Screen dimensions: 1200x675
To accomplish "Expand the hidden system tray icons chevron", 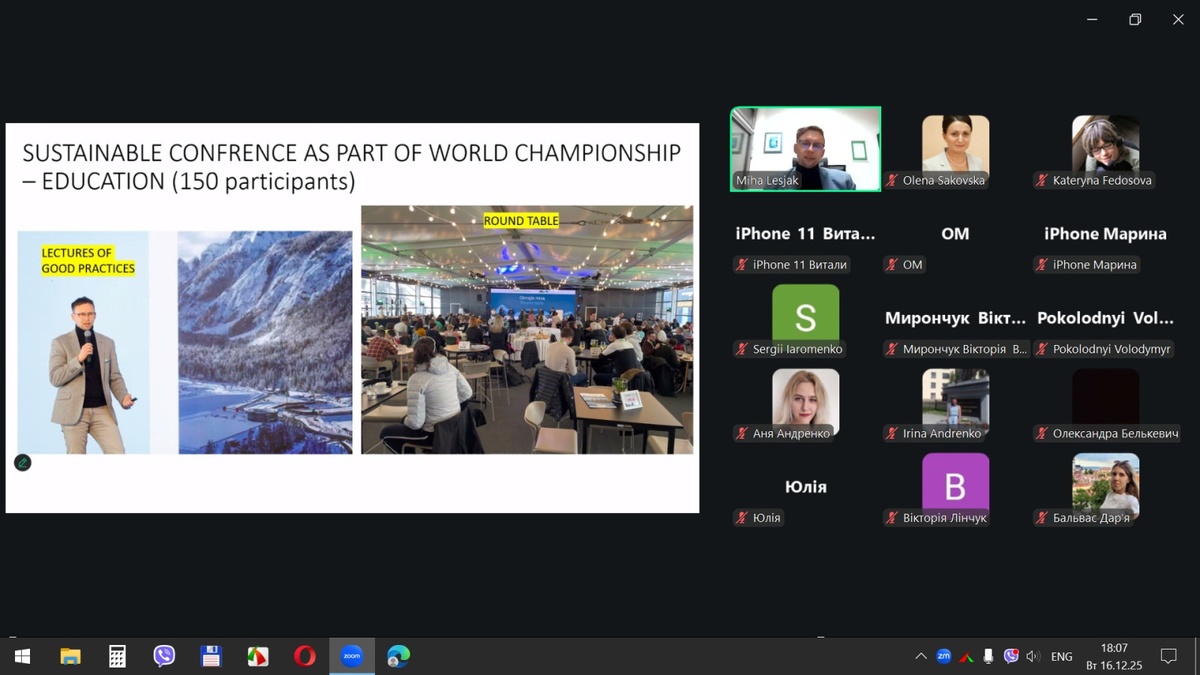I will [x=920, y=656].
